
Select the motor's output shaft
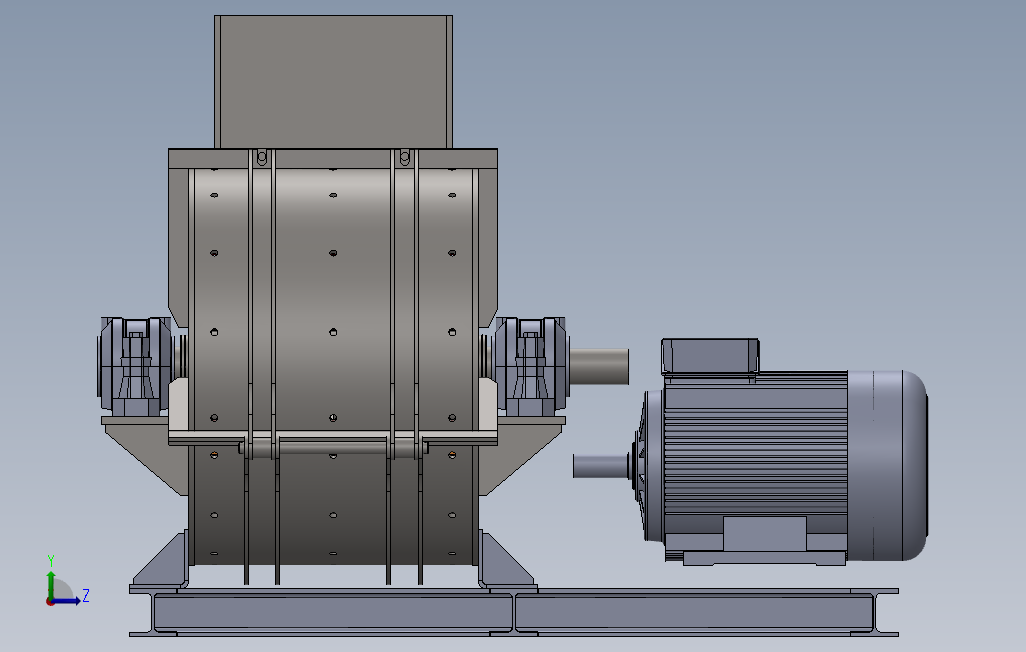pos(601,466)
